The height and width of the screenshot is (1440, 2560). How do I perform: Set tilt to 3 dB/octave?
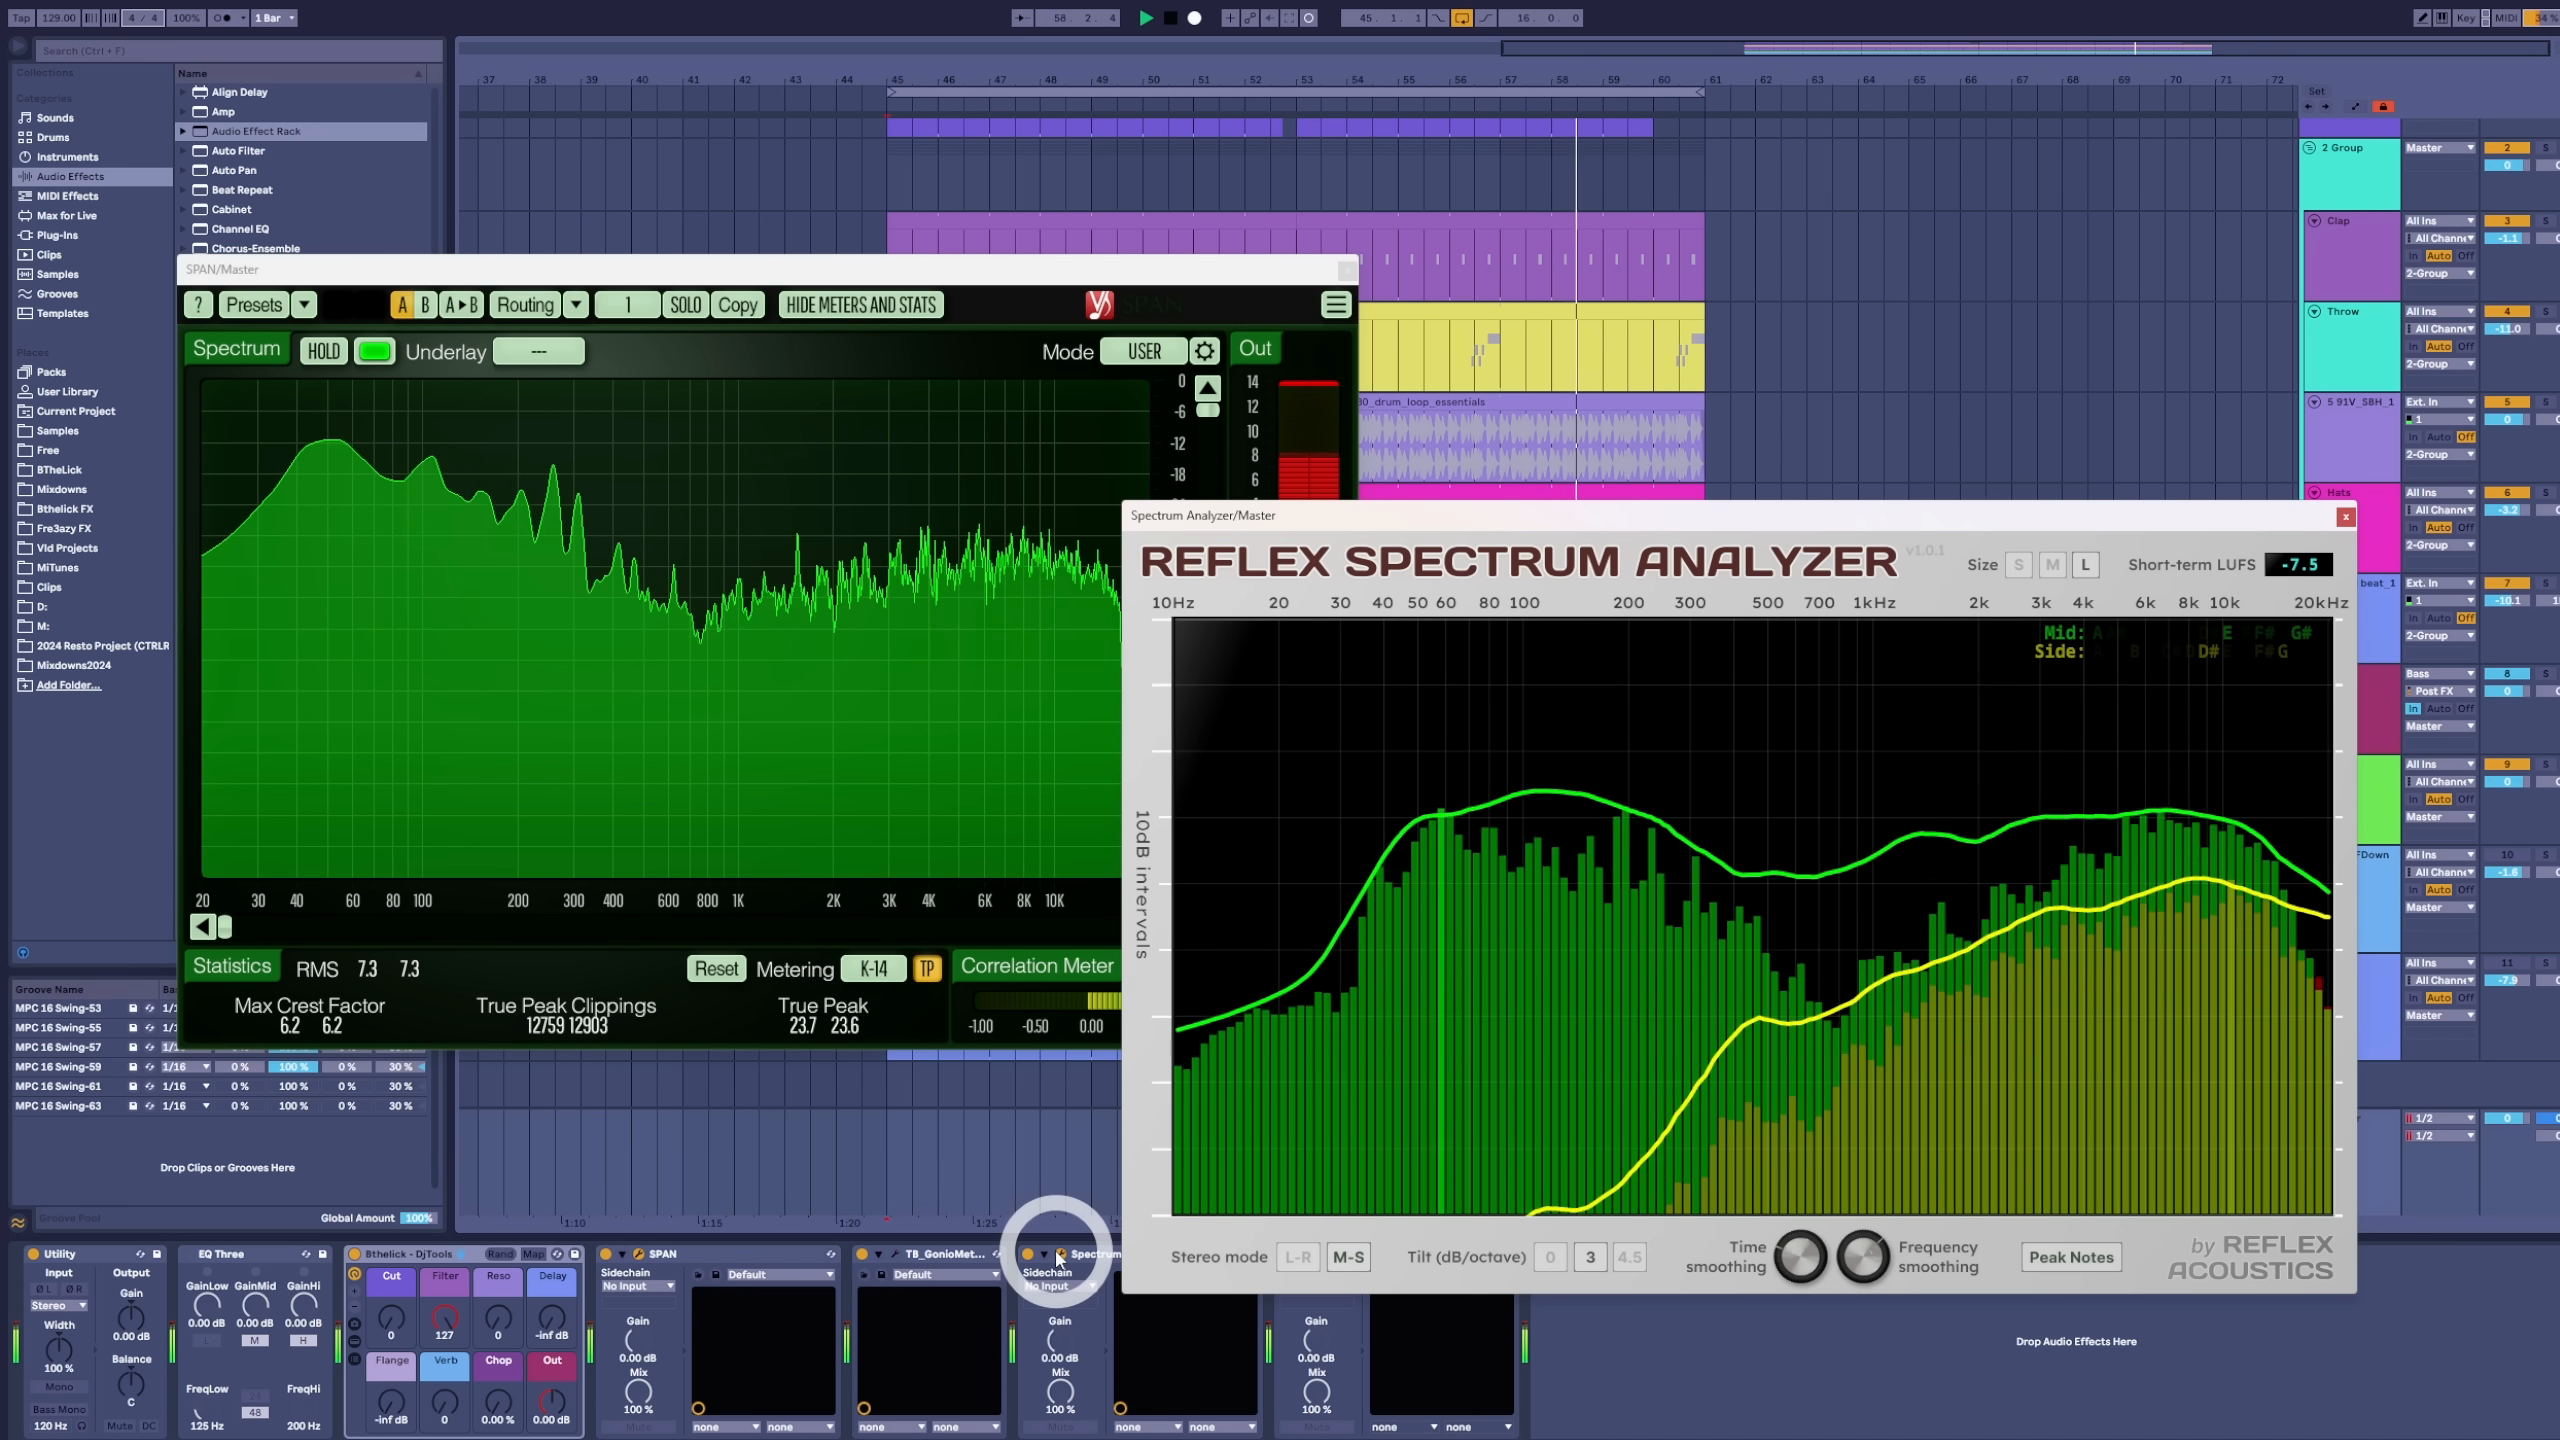click(x=1590, y=1257)
